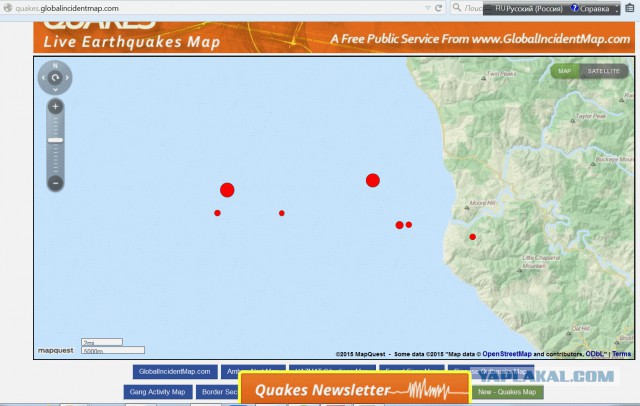Click the browser address bar URL
This screenshot has height=406, width=640.
[x=67, y=8]
